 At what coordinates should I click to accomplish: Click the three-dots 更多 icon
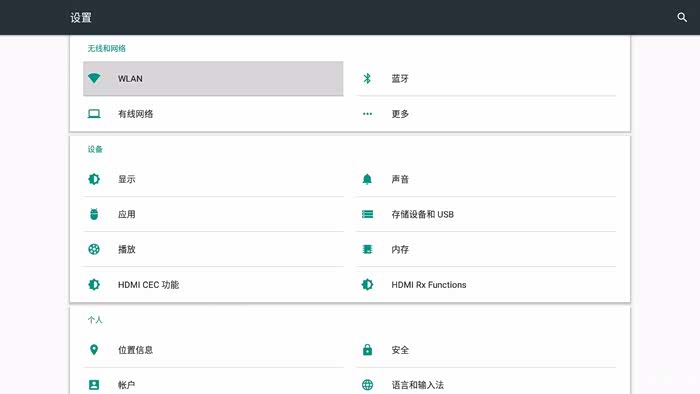367,114
